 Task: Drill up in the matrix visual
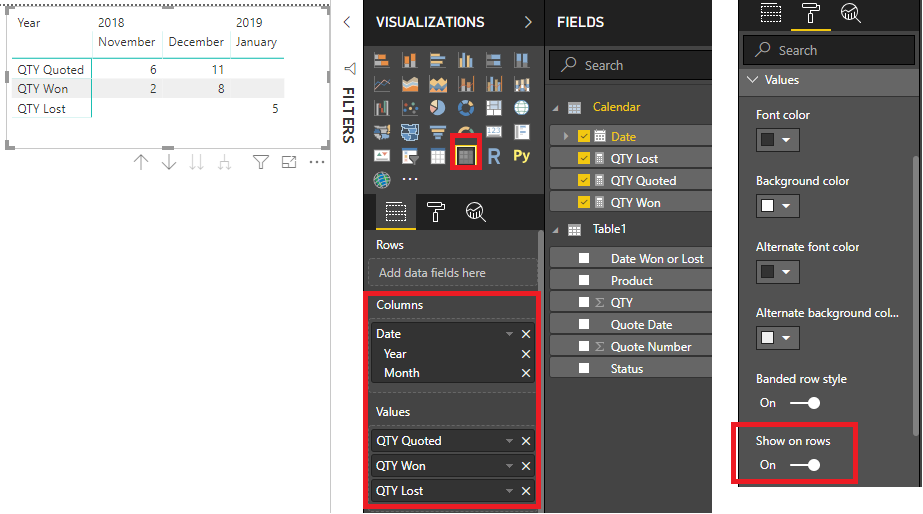tap(141, 163)
